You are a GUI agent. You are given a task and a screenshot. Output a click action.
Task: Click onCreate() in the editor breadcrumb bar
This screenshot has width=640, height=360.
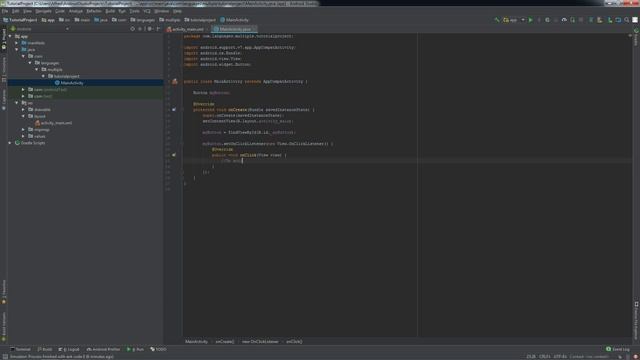[224, 342]
